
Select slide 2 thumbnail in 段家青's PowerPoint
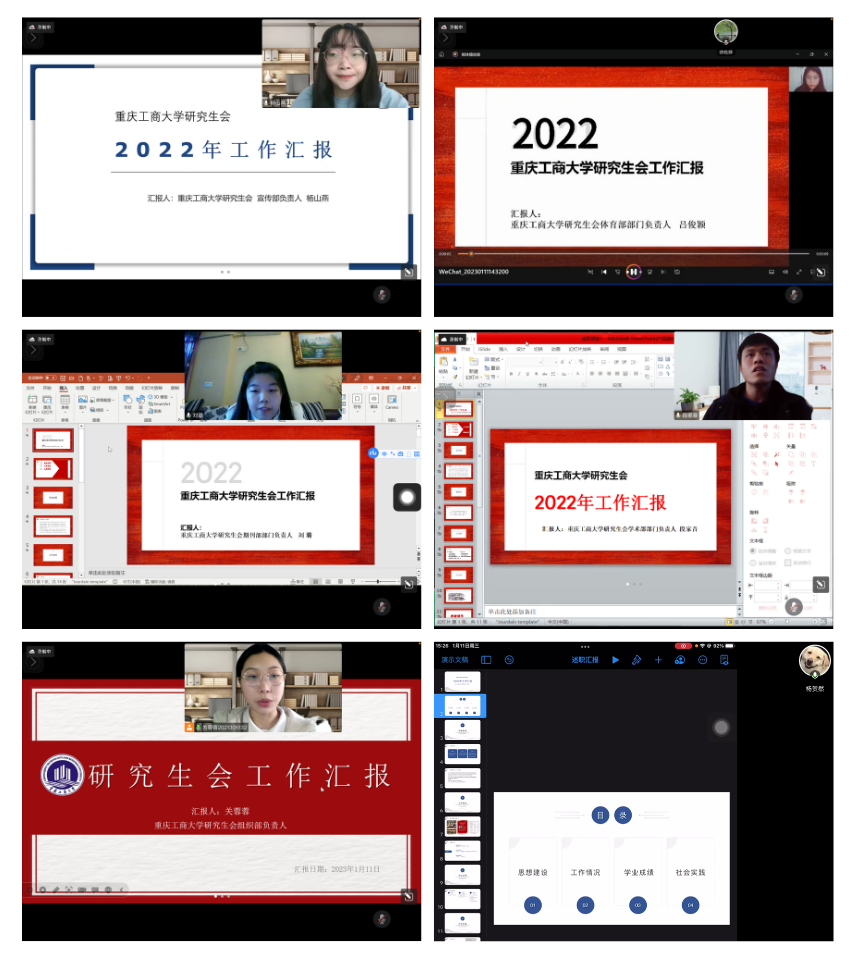coord(459,430)
